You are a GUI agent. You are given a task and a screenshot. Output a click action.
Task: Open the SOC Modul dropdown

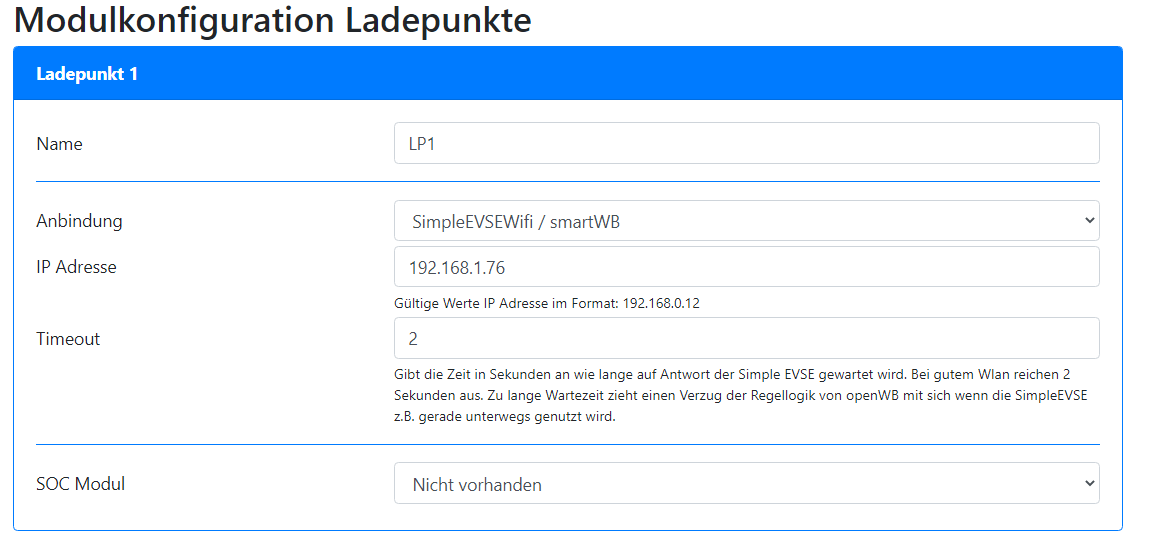tap(746, 484)
